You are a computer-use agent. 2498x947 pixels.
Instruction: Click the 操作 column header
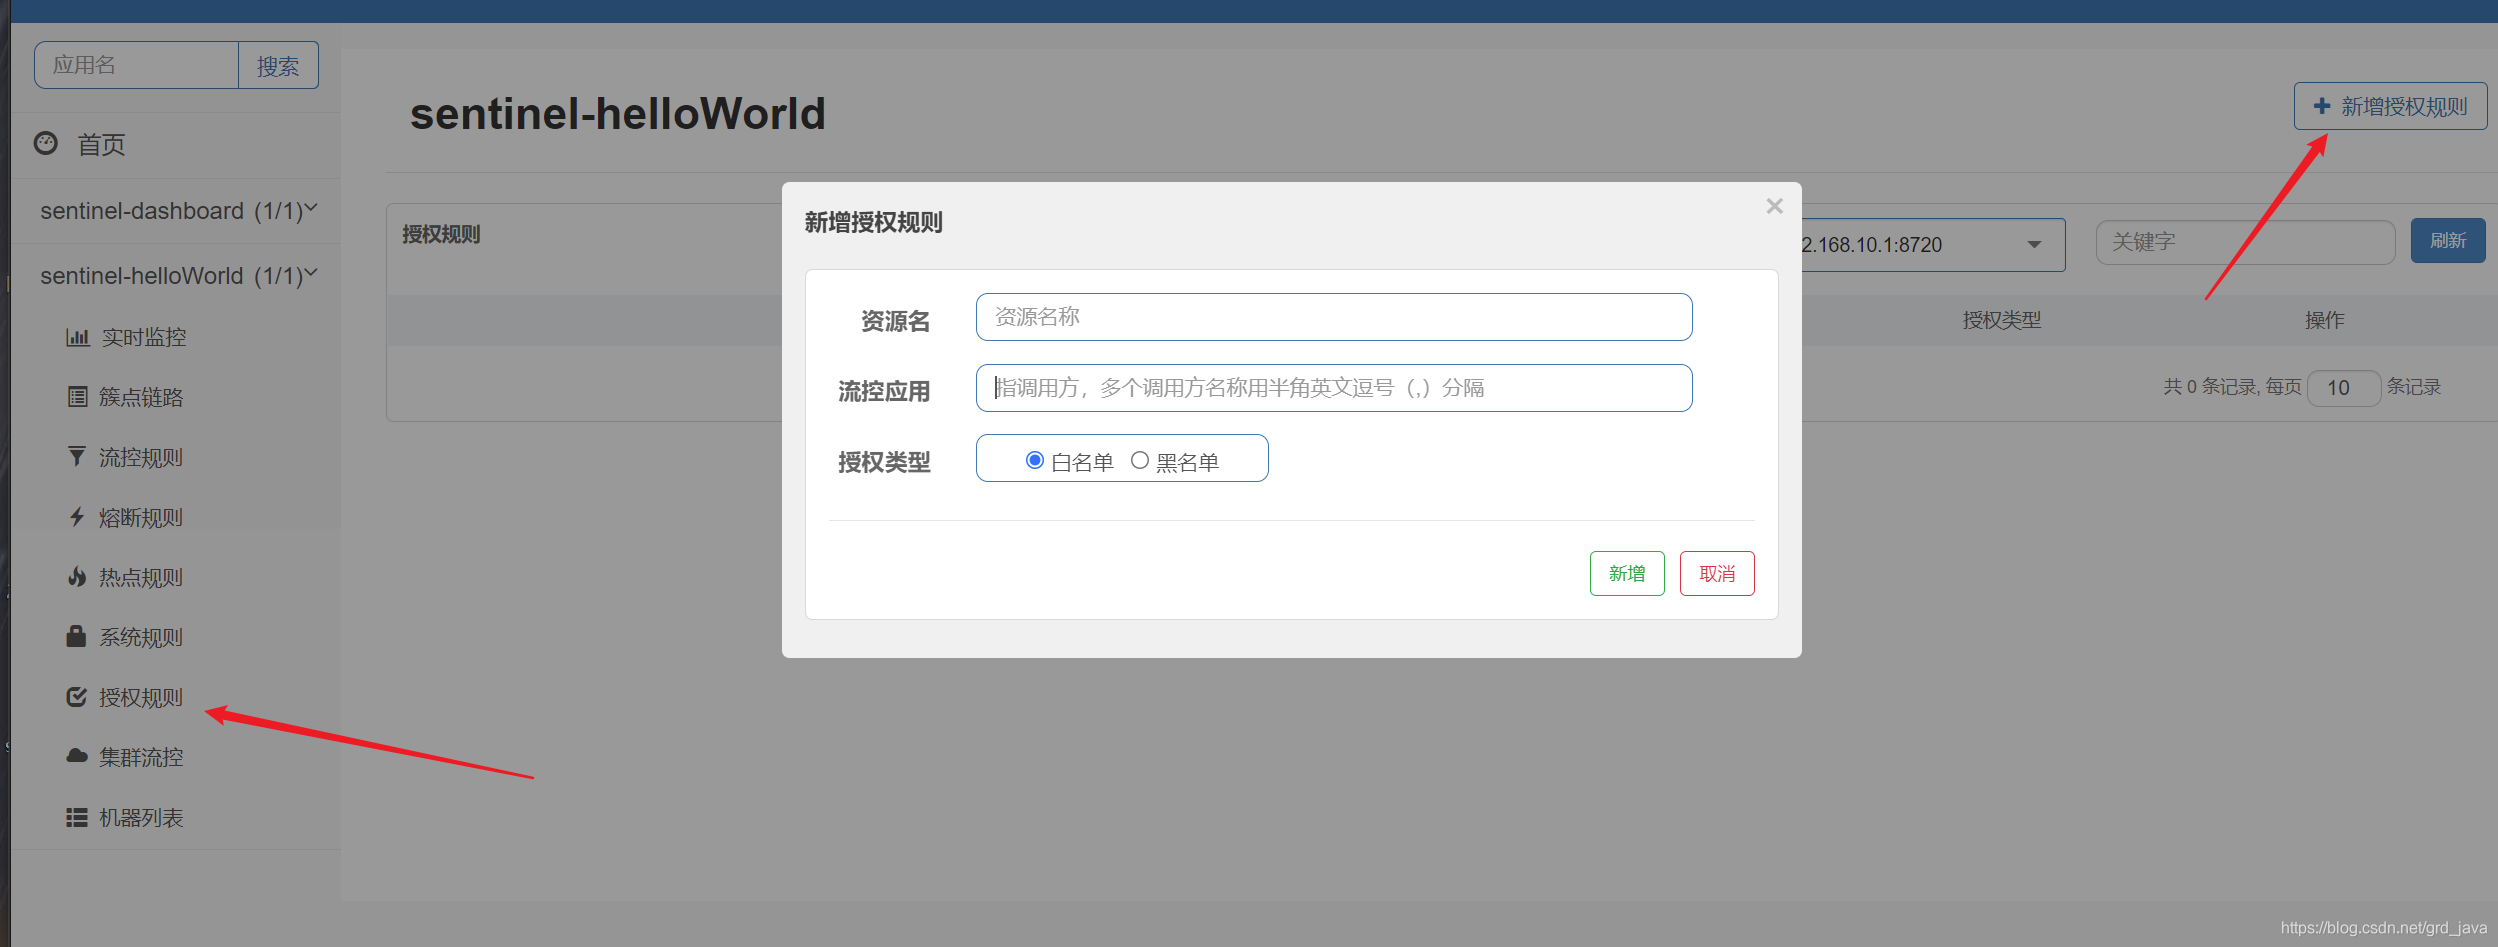tap(2324, 320)
